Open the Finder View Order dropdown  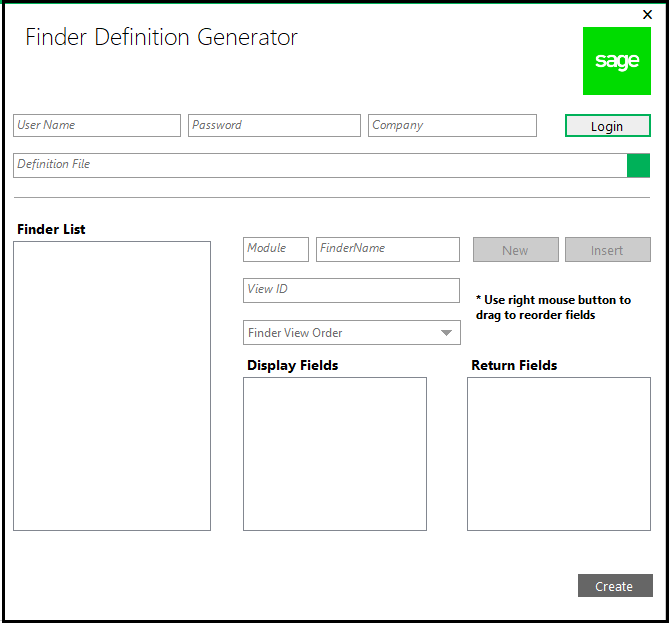click(352, 332)
